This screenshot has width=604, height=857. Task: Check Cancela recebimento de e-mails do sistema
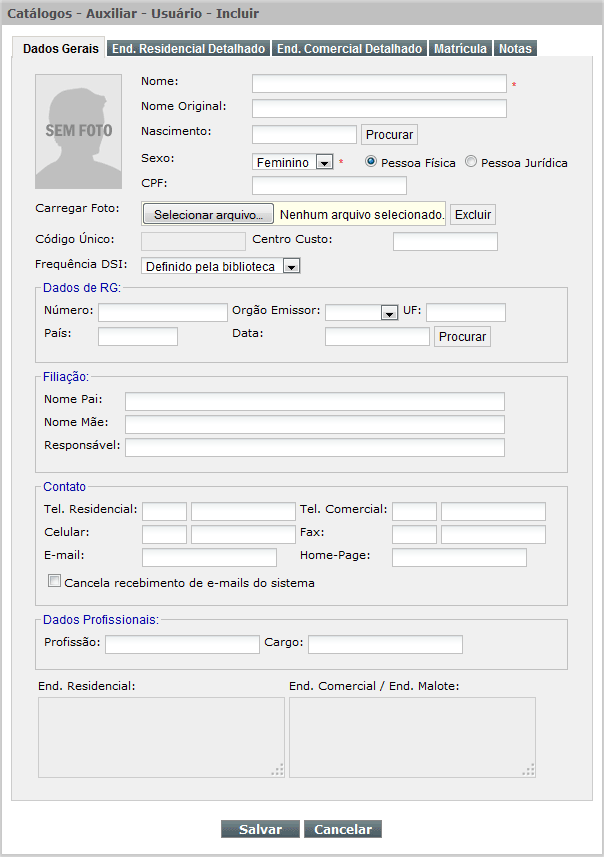pos(54,581)
